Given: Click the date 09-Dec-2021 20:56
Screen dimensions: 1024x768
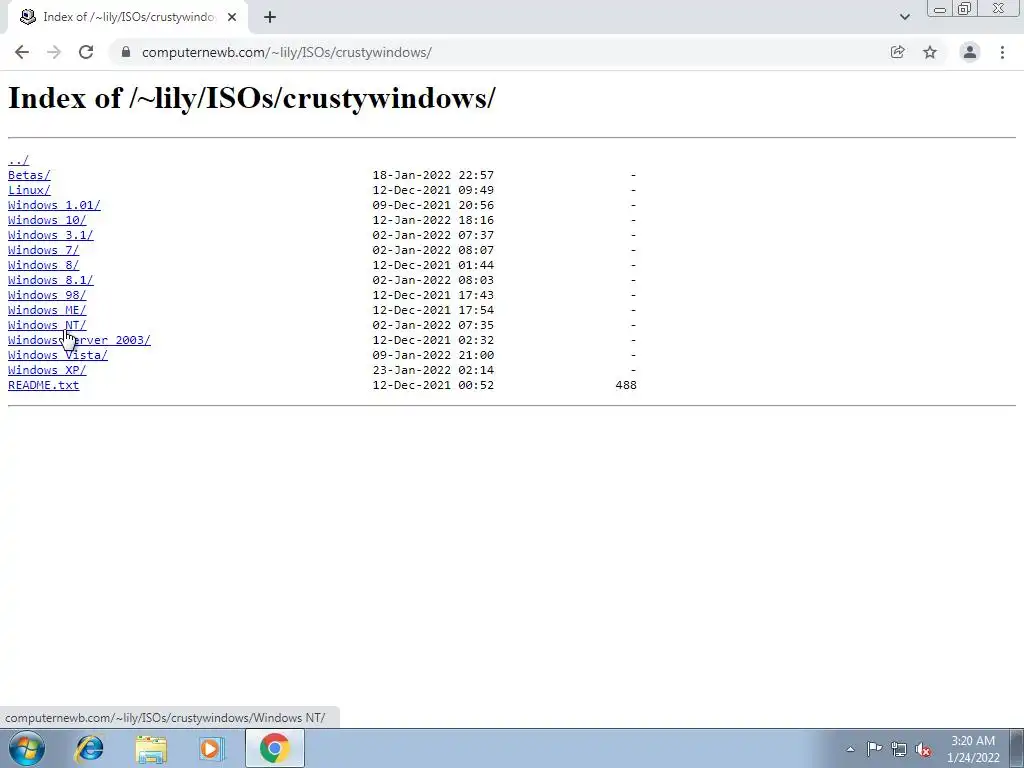Looking at the screenshot, I should [x=433, y=205].
